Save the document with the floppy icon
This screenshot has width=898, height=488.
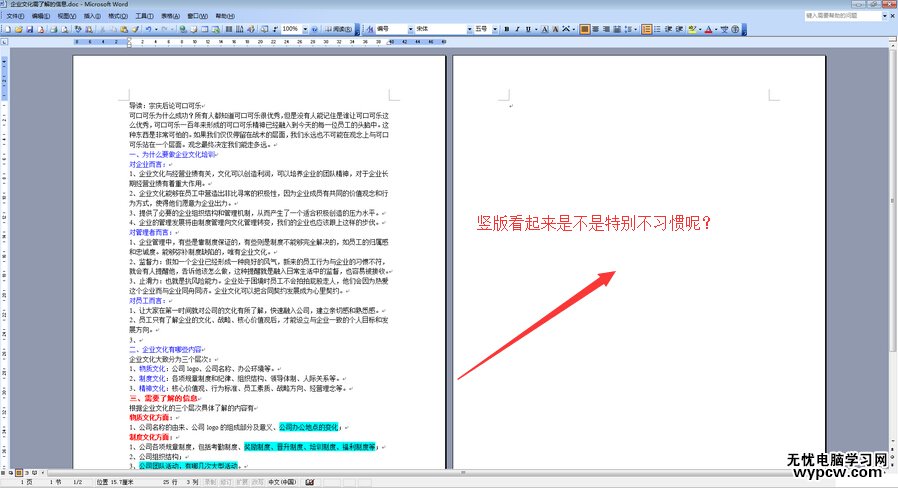pos(30,29)
